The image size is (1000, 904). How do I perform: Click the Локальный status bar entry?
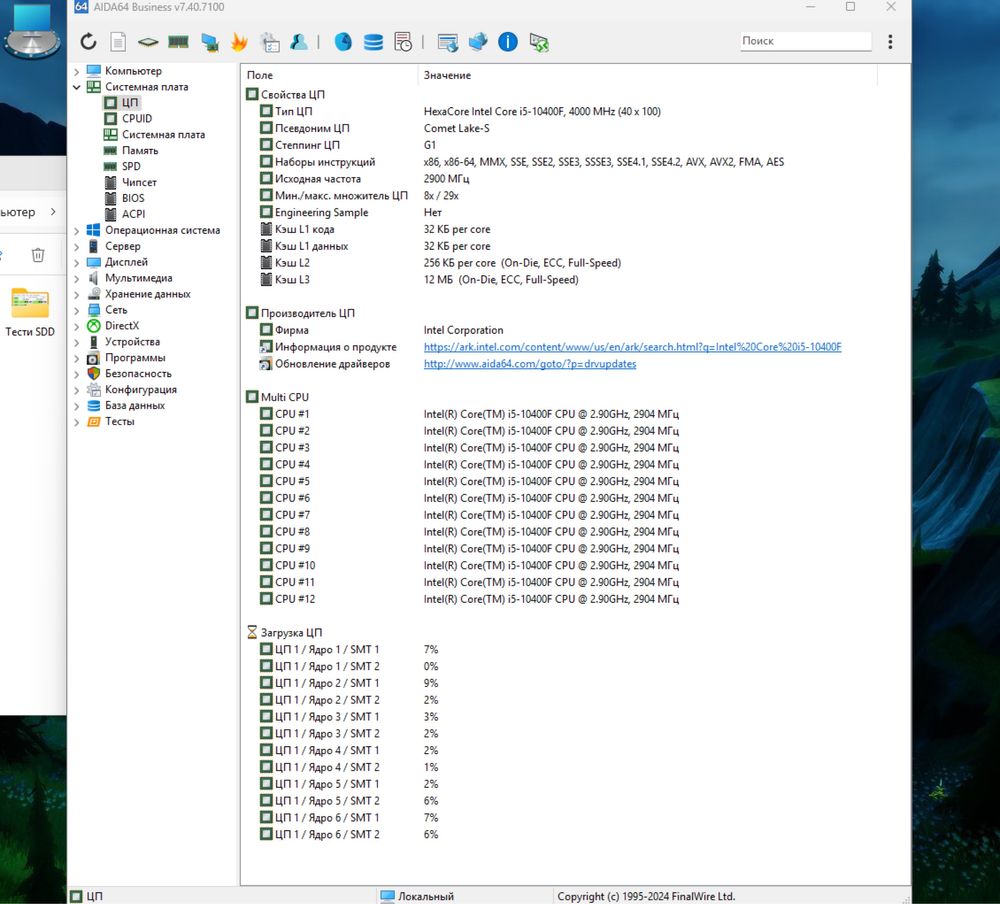point(418,896)
